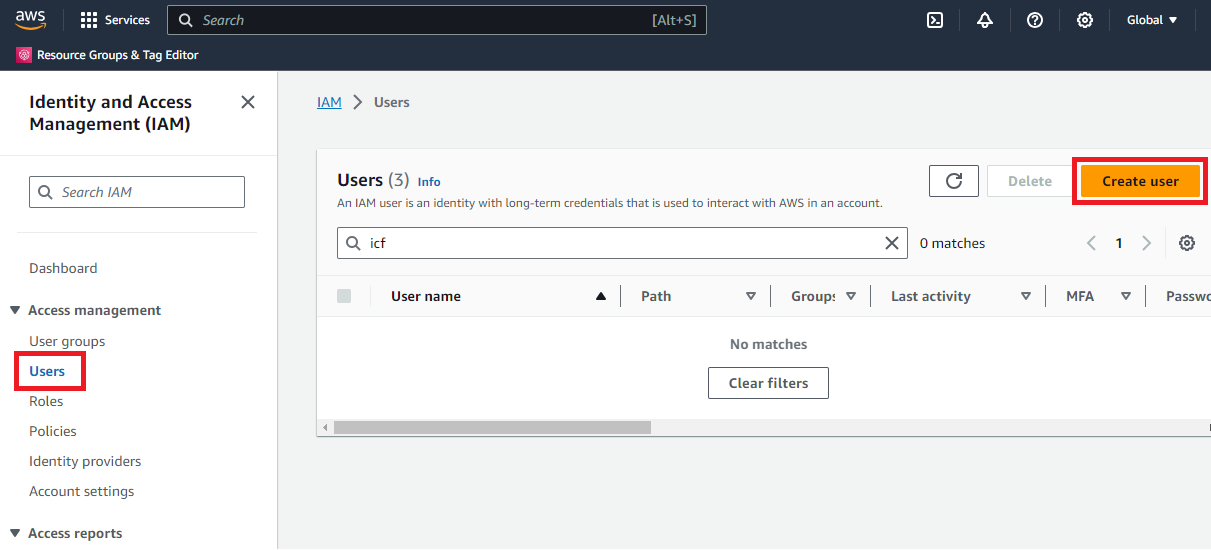Click magnifier icon in top search bar
The height and width of the screenshot is (550, 1211).
(186, 20)
